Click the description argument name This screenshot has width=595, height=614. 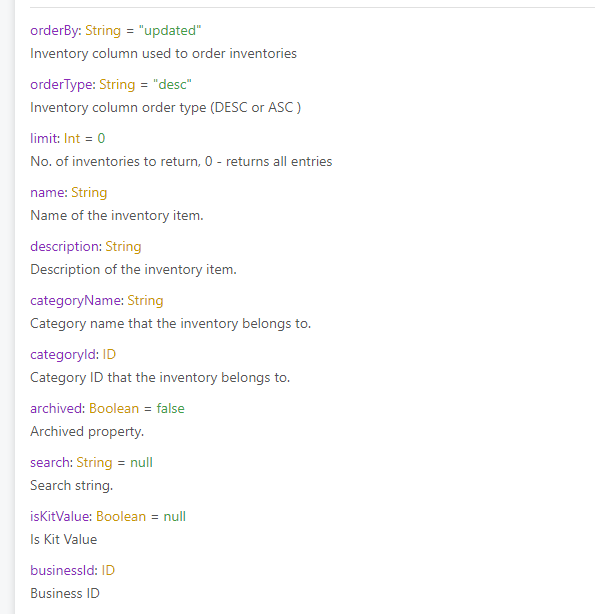pos(65,247)
